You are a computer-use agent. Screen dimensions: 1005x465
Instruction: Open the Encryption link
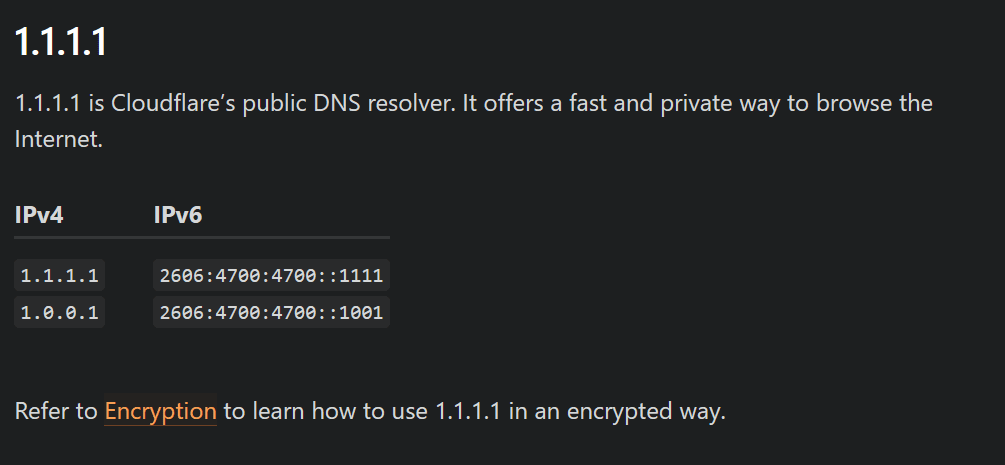point(160,410)
